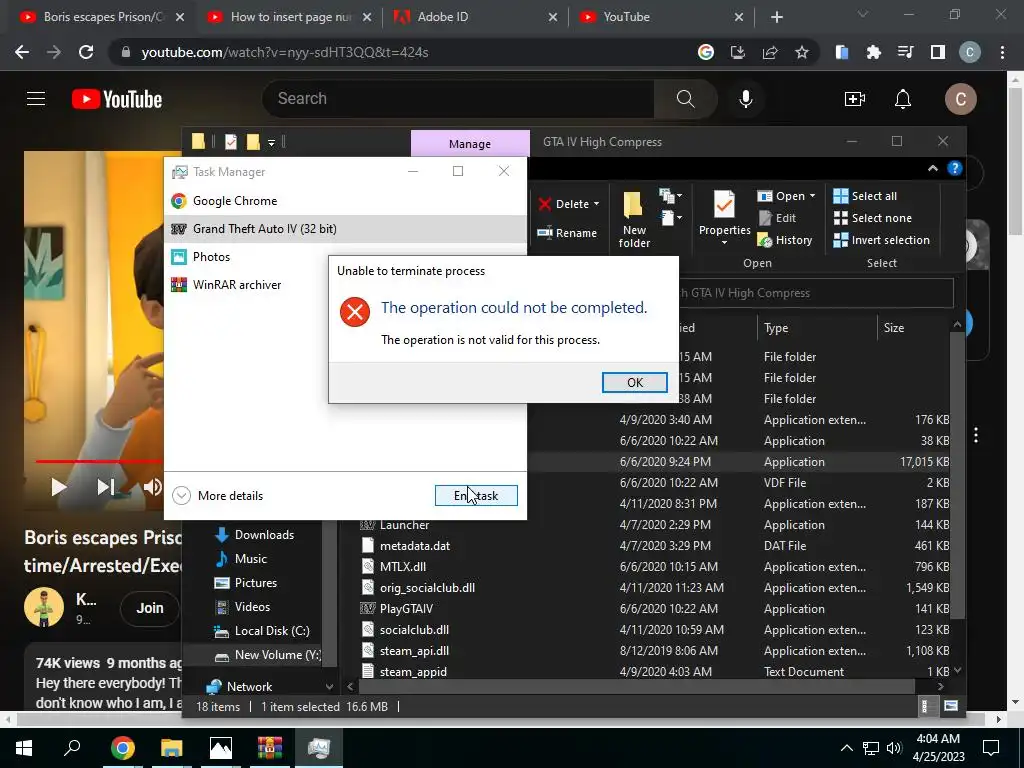Click the channel Join button

click(x=150, y=608)
